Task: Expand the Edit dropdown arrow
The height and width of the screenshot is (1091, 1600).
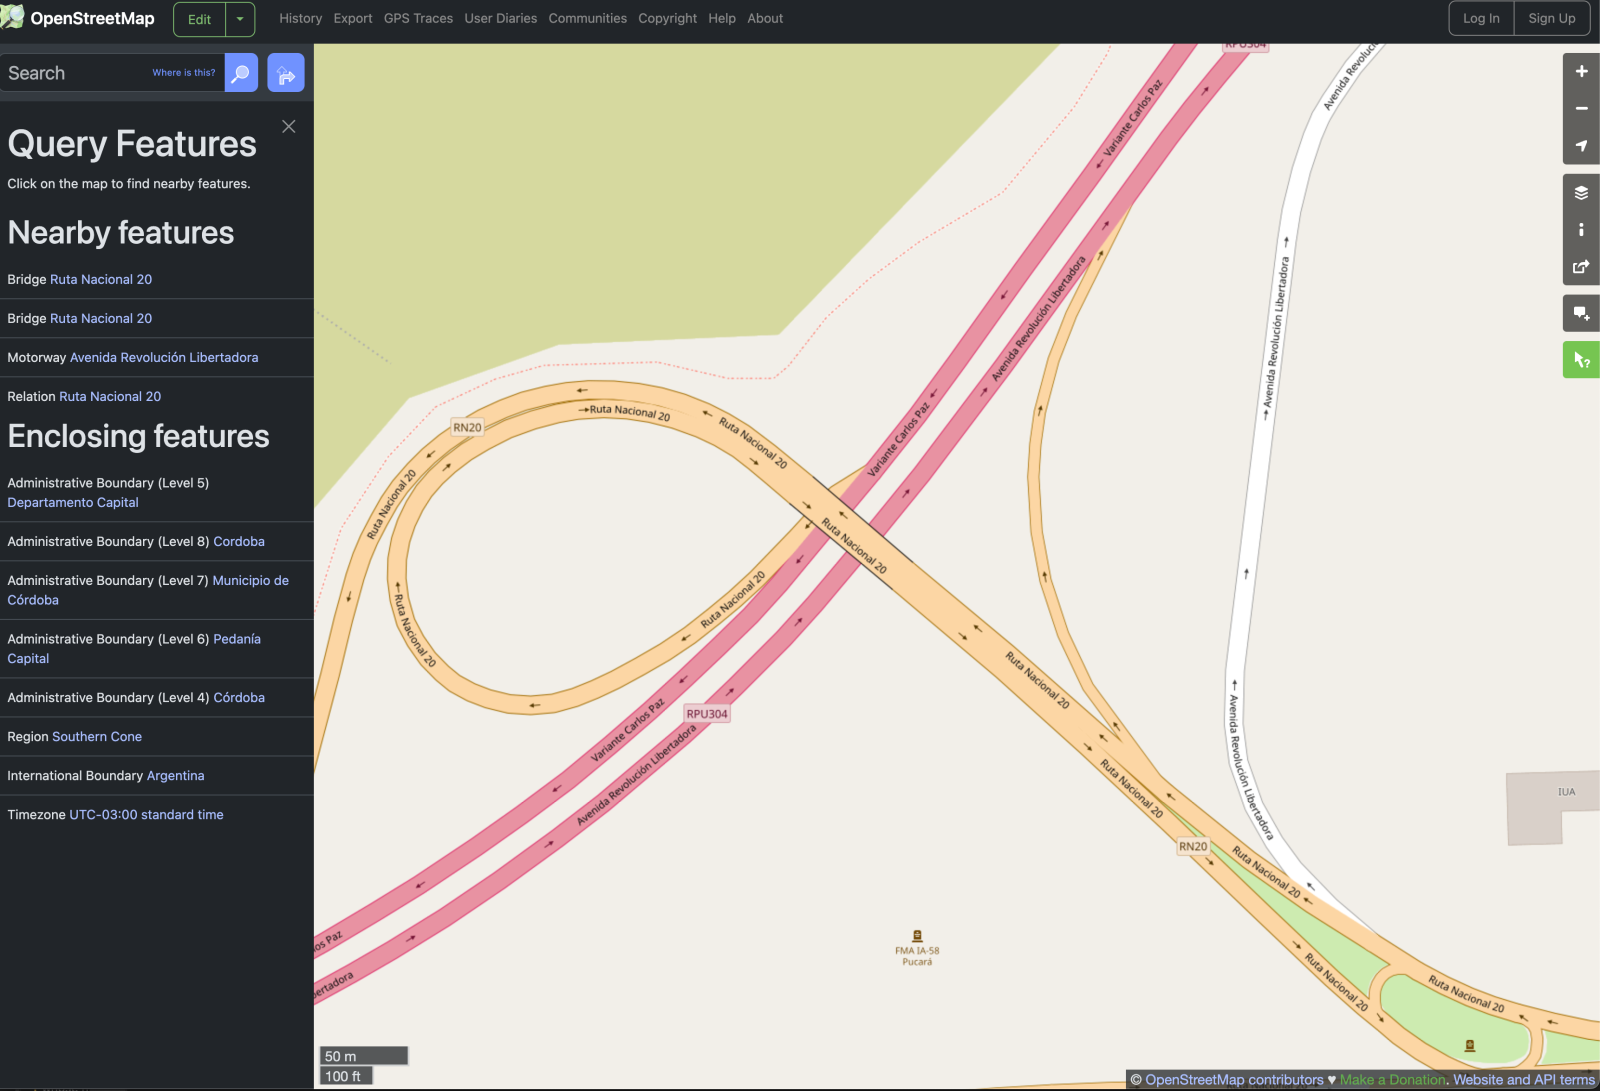Action: [x=240, y=19]
